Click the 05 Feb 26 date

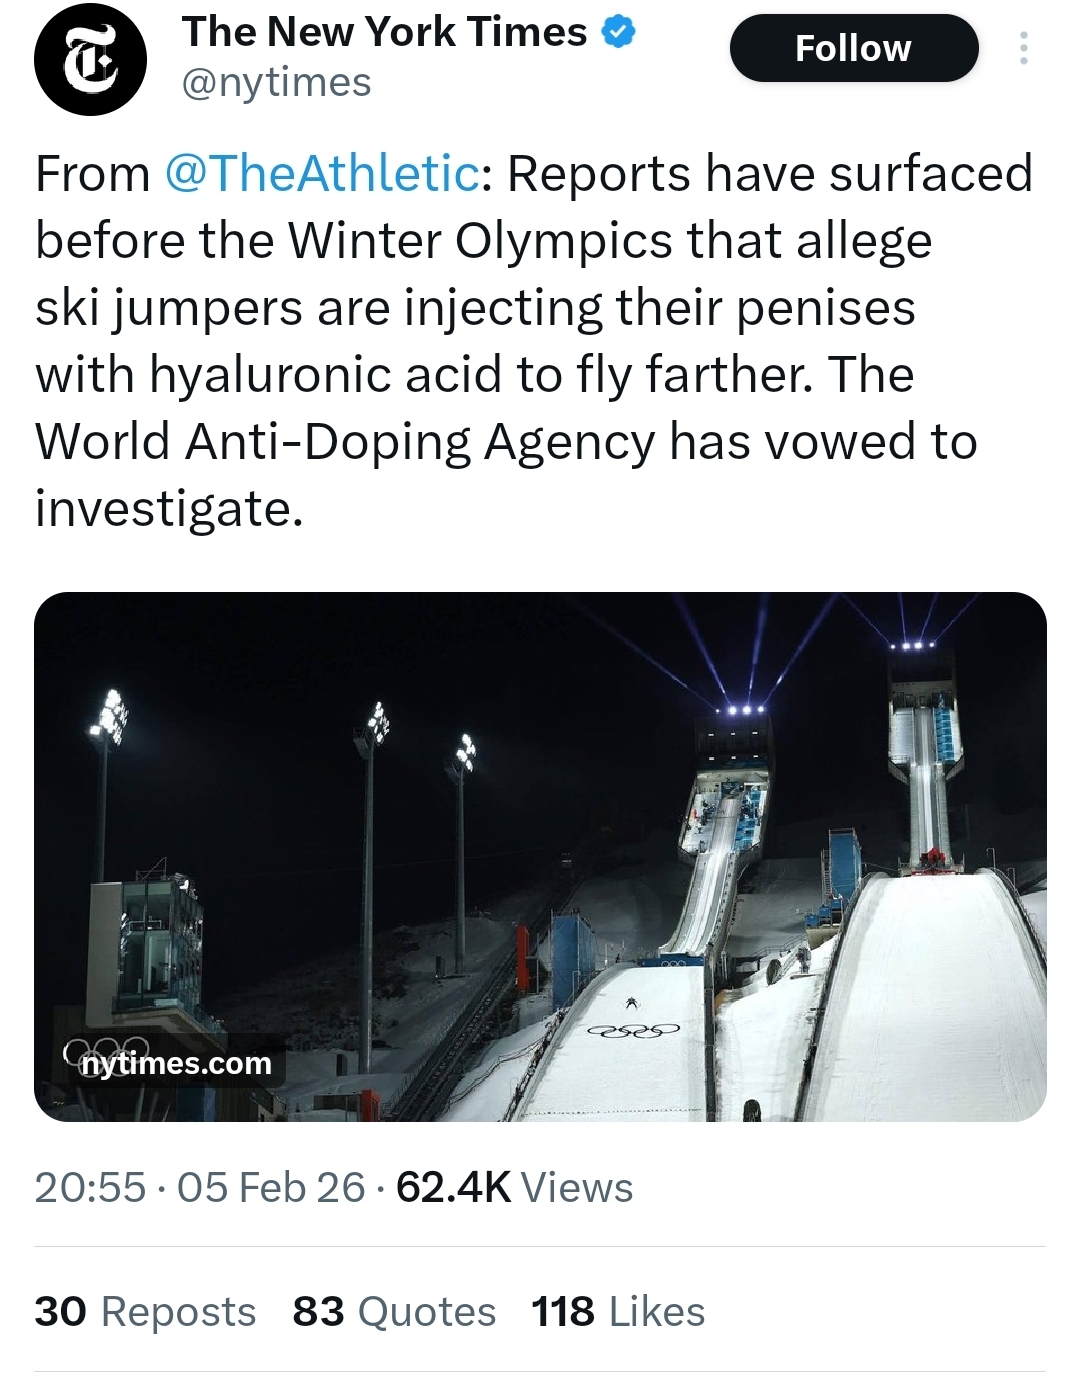click(x=271, y=1188)
